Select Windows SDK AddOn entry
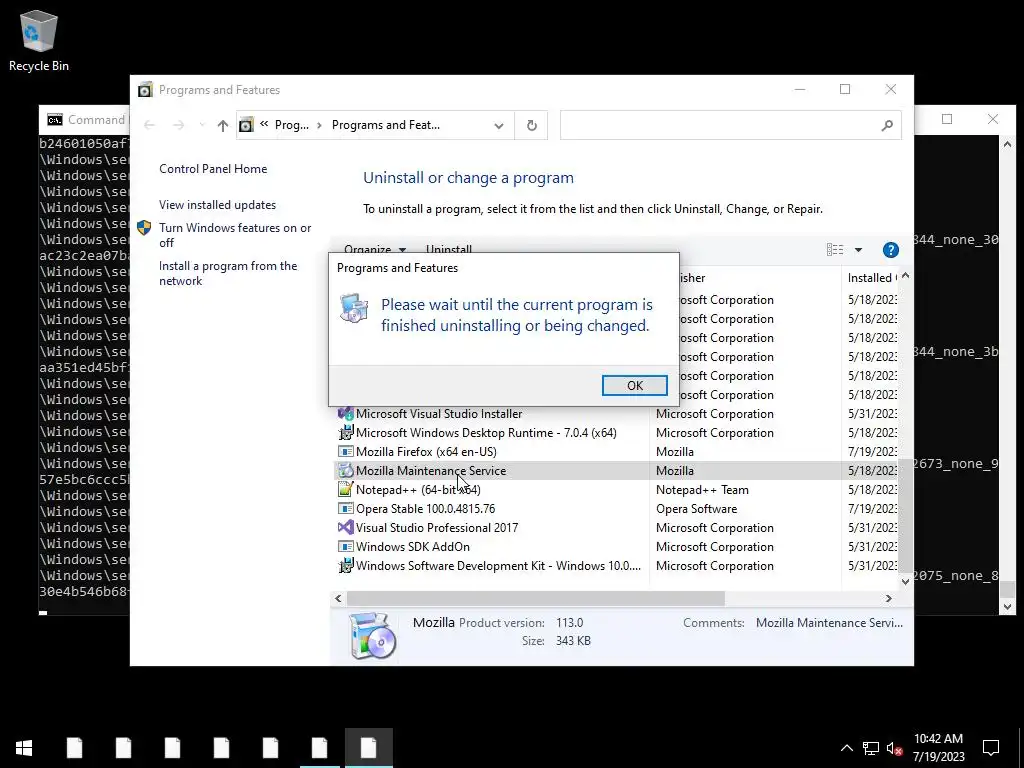The height and width of the screenshot is (768, 1024). point(413,547)
